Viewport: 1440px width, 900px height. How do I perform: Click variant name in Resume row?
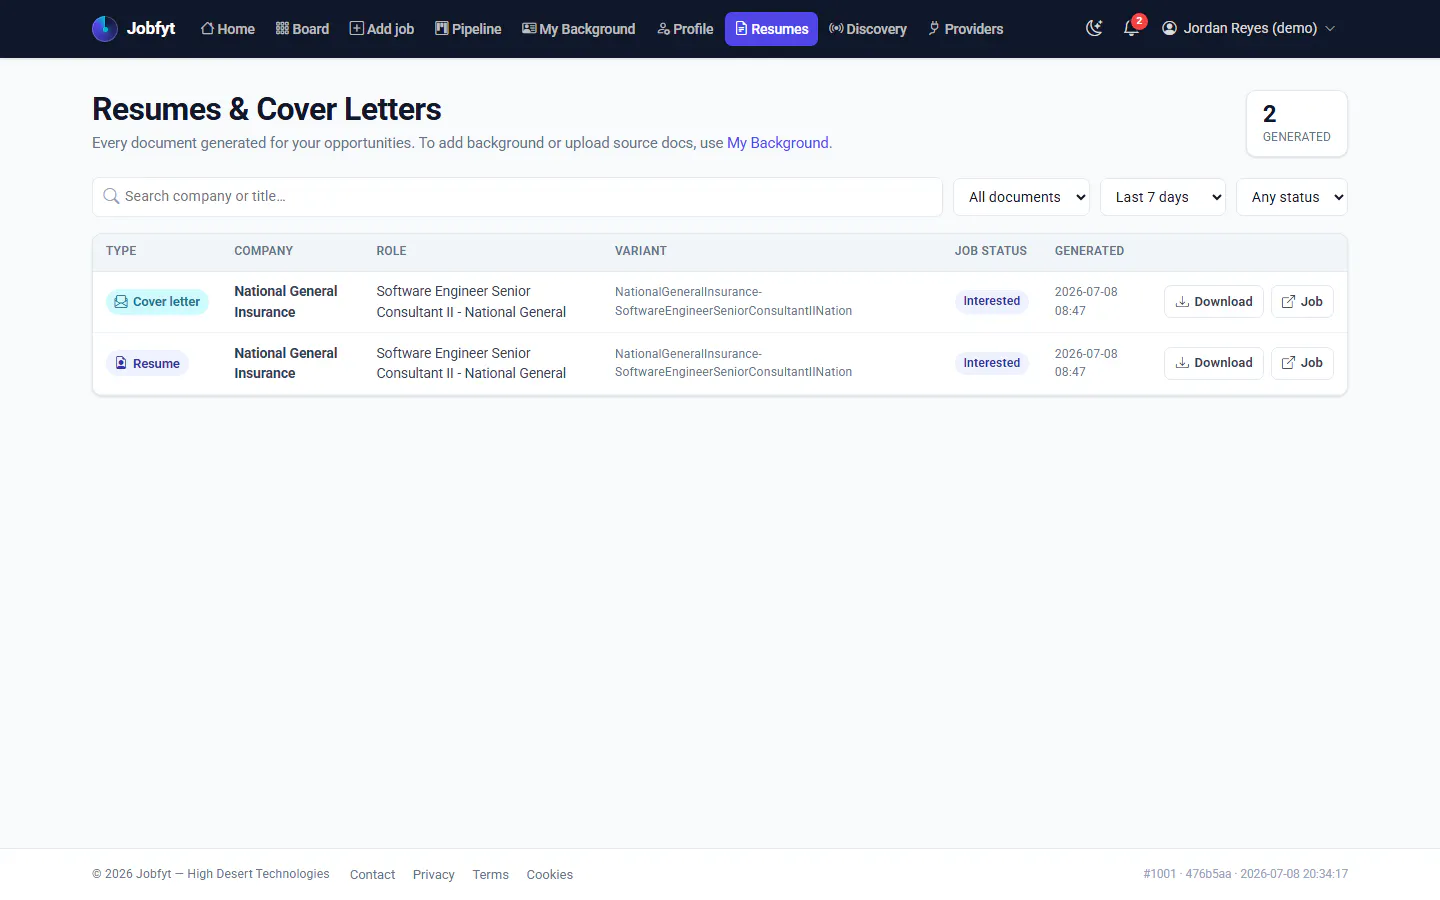coord(734,363)
